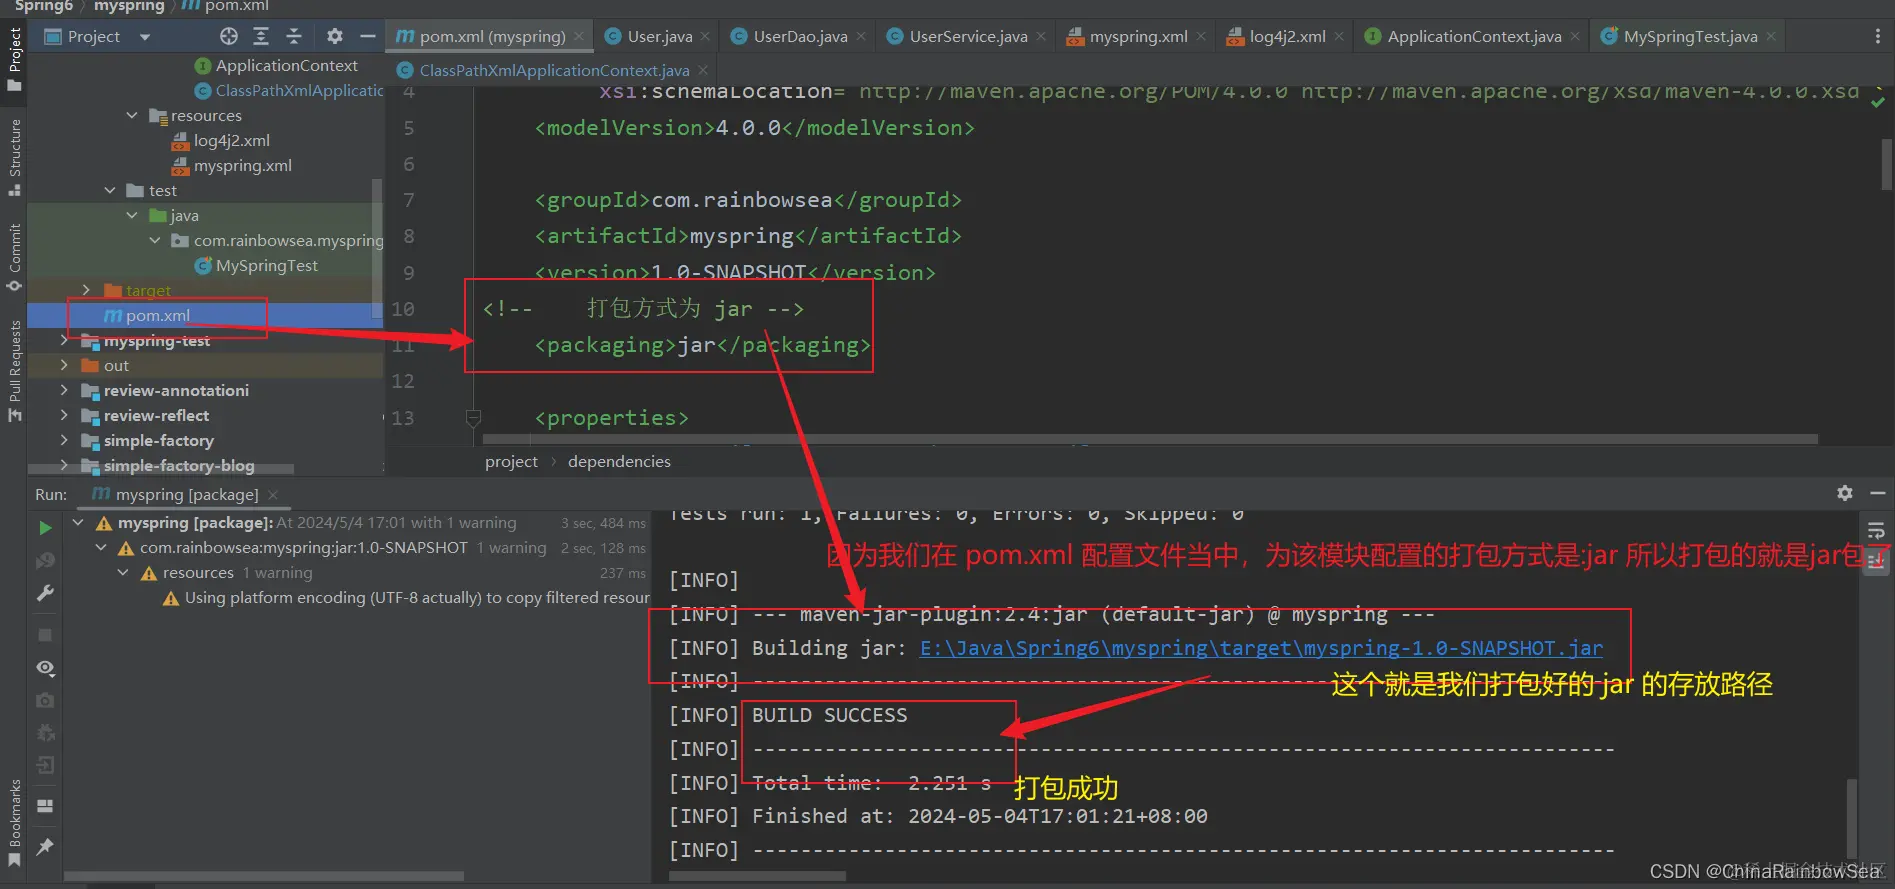Select opened file with the locate icon
Viewport: 1895px width, 889px height.
click(x=229, y=36)
